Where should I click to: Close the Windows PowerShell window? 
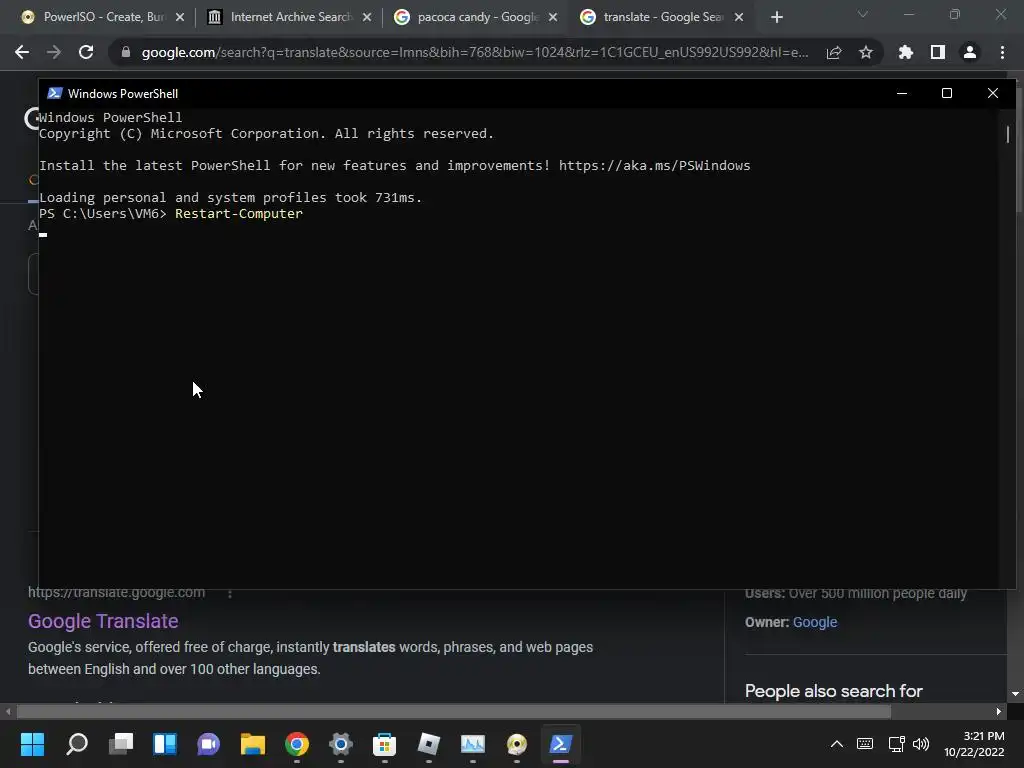tap(993, 93)
